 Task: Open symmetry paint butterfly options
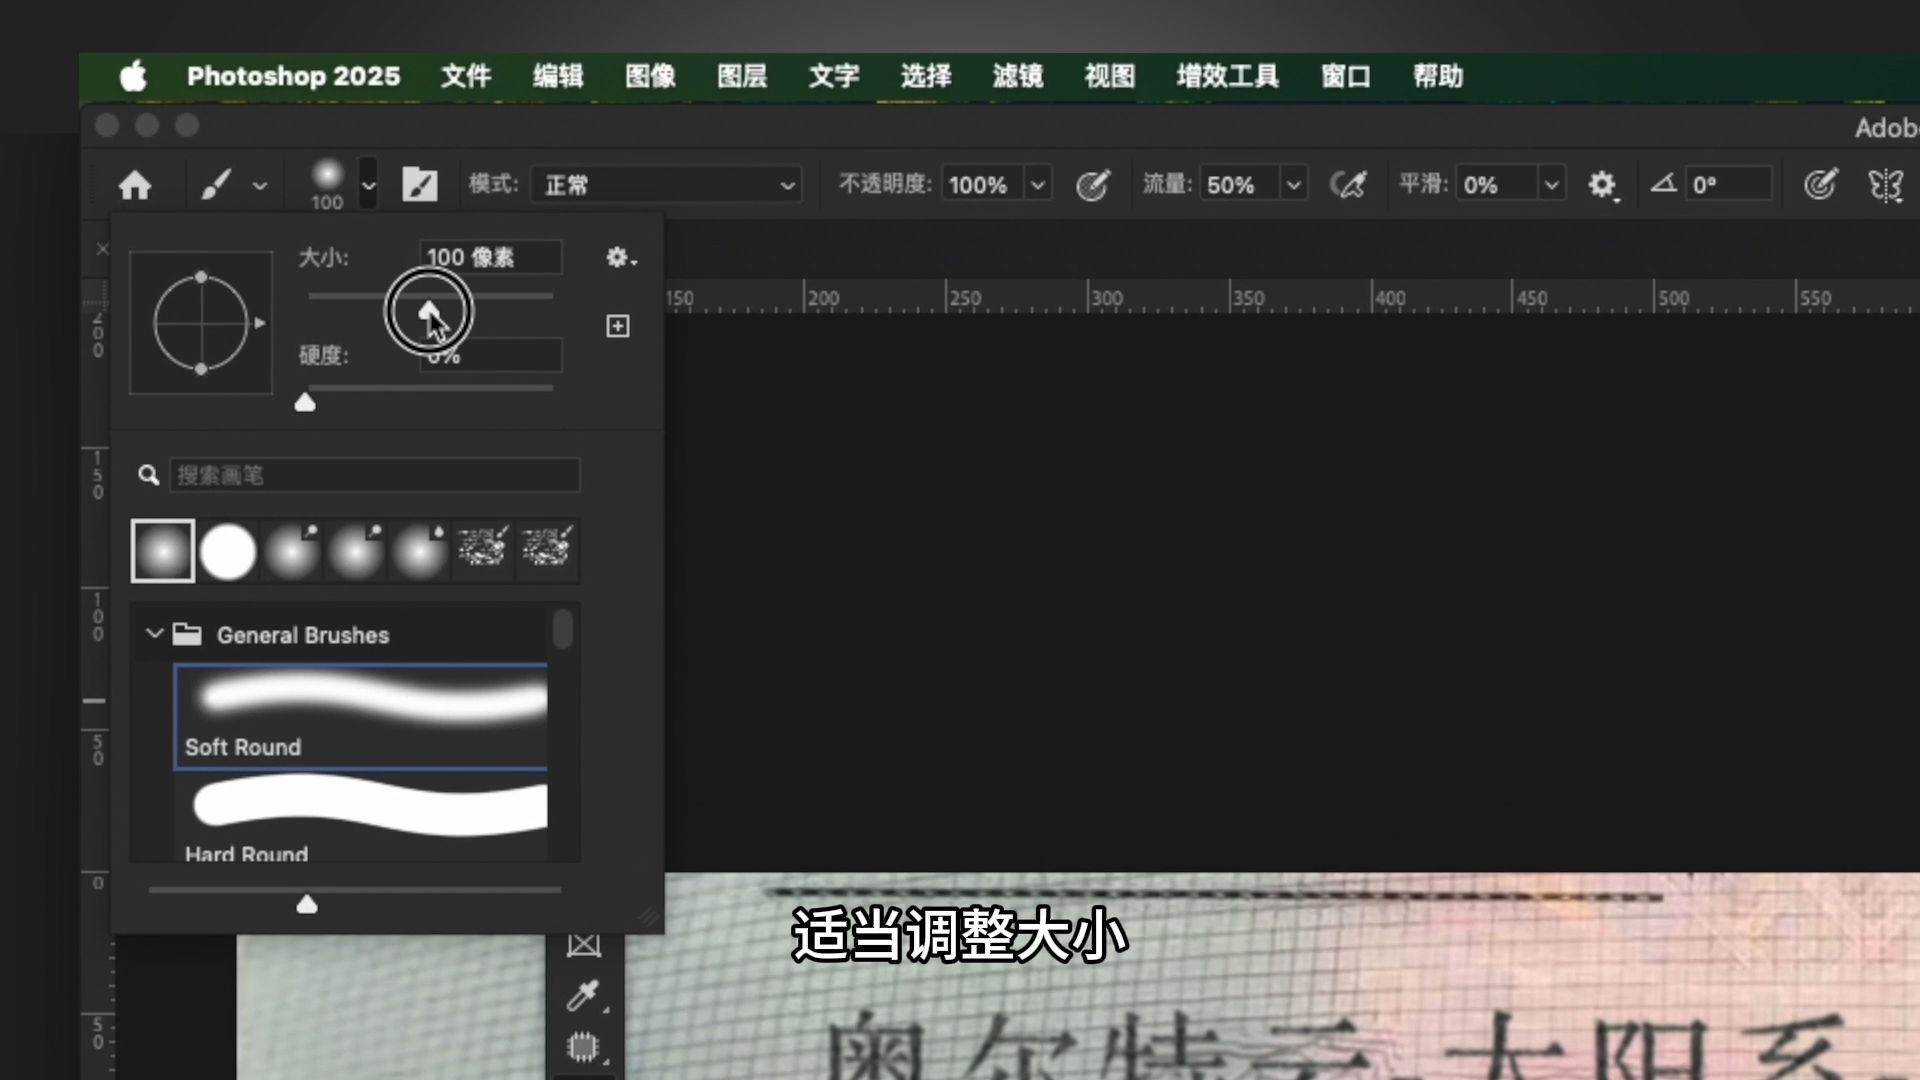pyautogui.click(x=1885, y=185)
